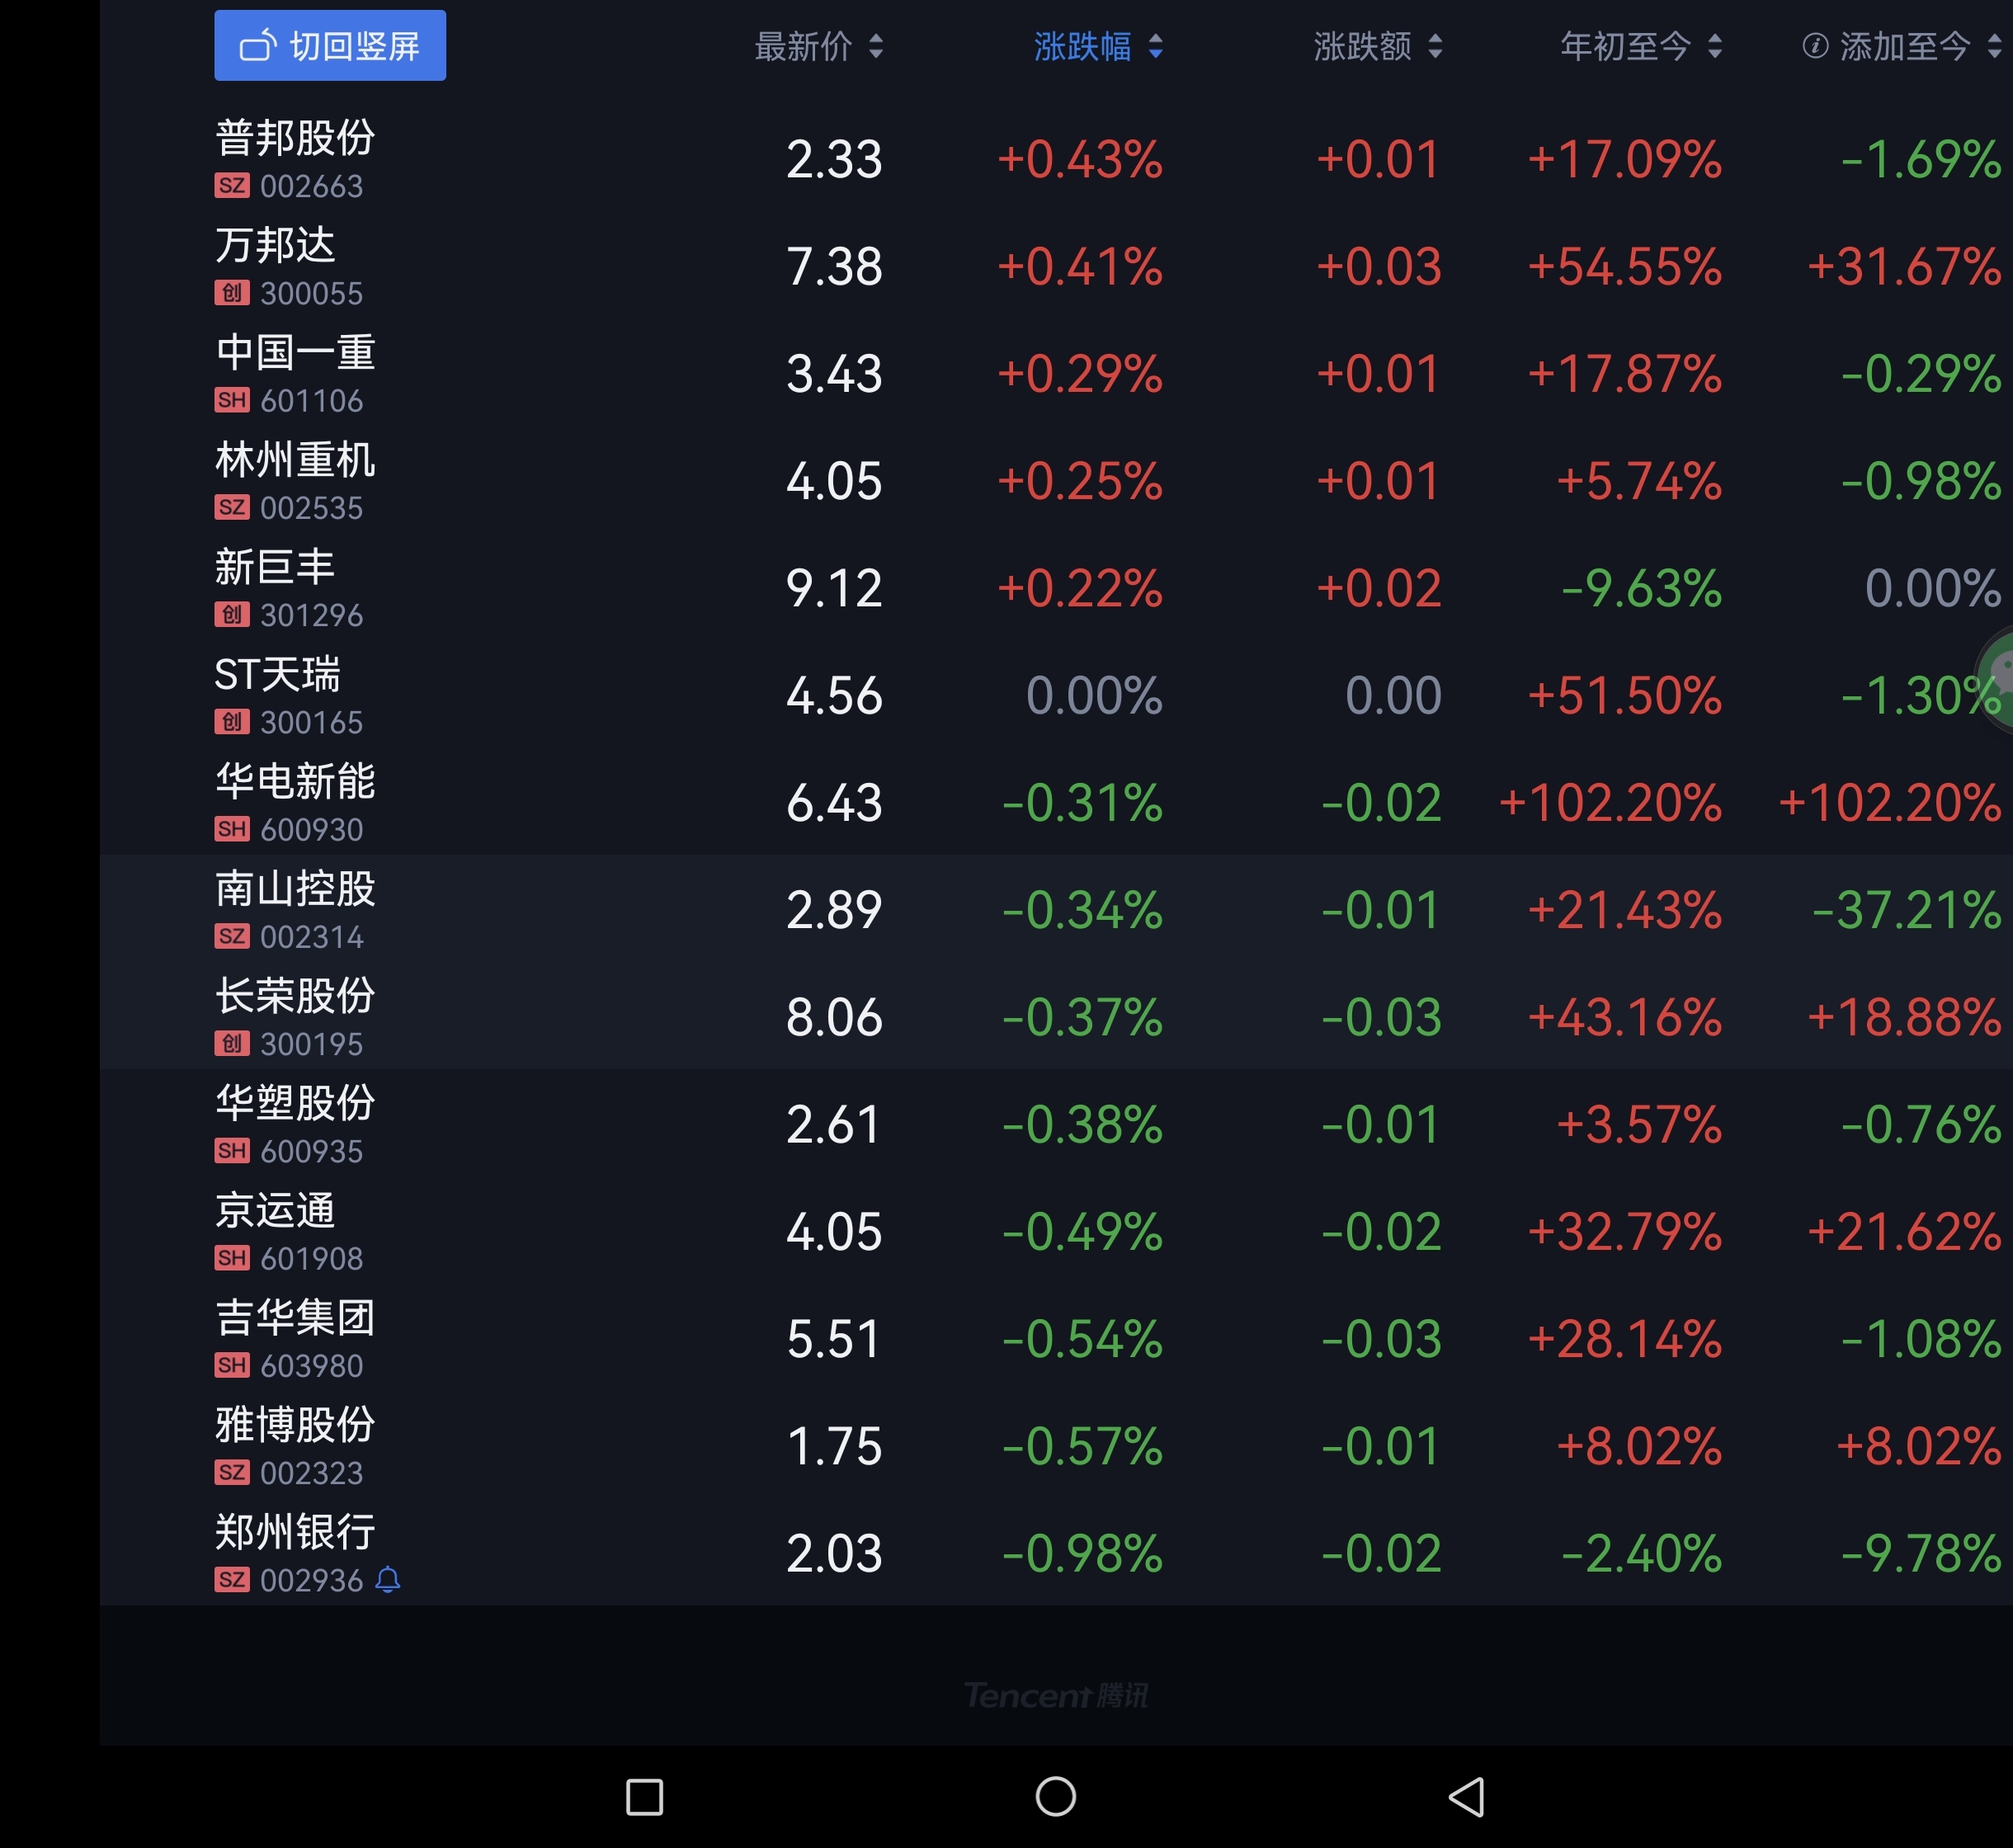The height and width of the screenshot is (1848, 2013).
Task: Click info icon beside 添加至今
Action: [x=1814, y=46]
